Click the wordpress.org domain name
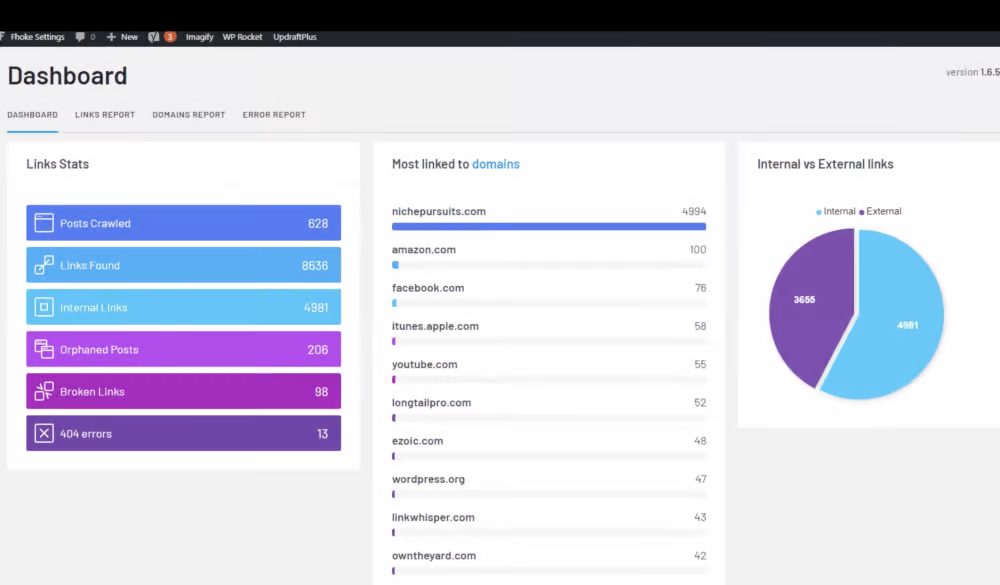Viewport: 1000px width, 585px height. 428,479
